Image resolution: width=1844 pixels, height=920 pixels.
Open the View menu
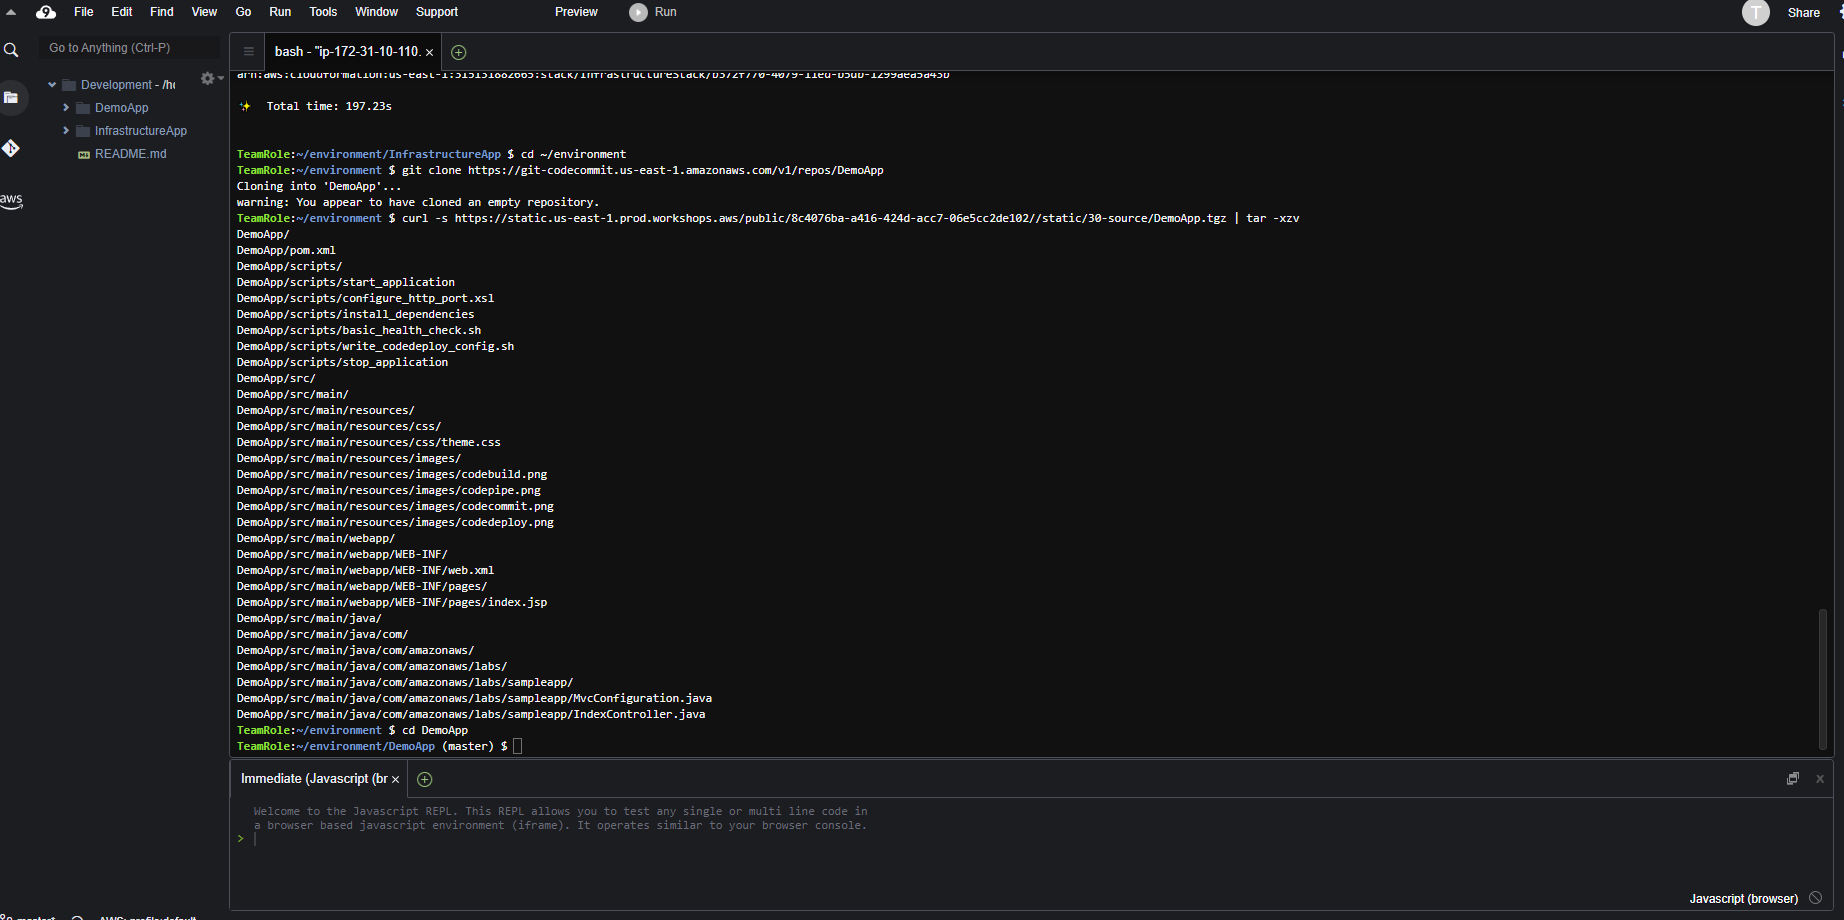[204, 12]
